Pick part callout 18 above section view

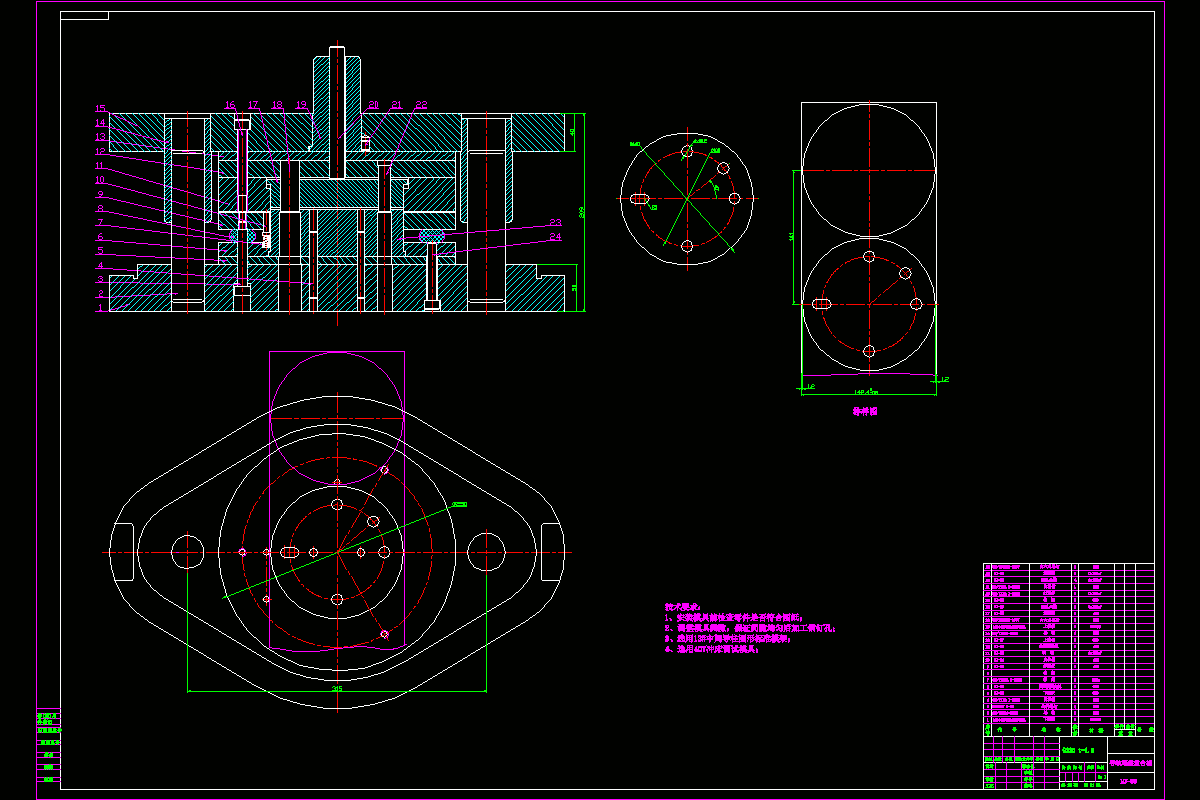click(x=277, y=105)
